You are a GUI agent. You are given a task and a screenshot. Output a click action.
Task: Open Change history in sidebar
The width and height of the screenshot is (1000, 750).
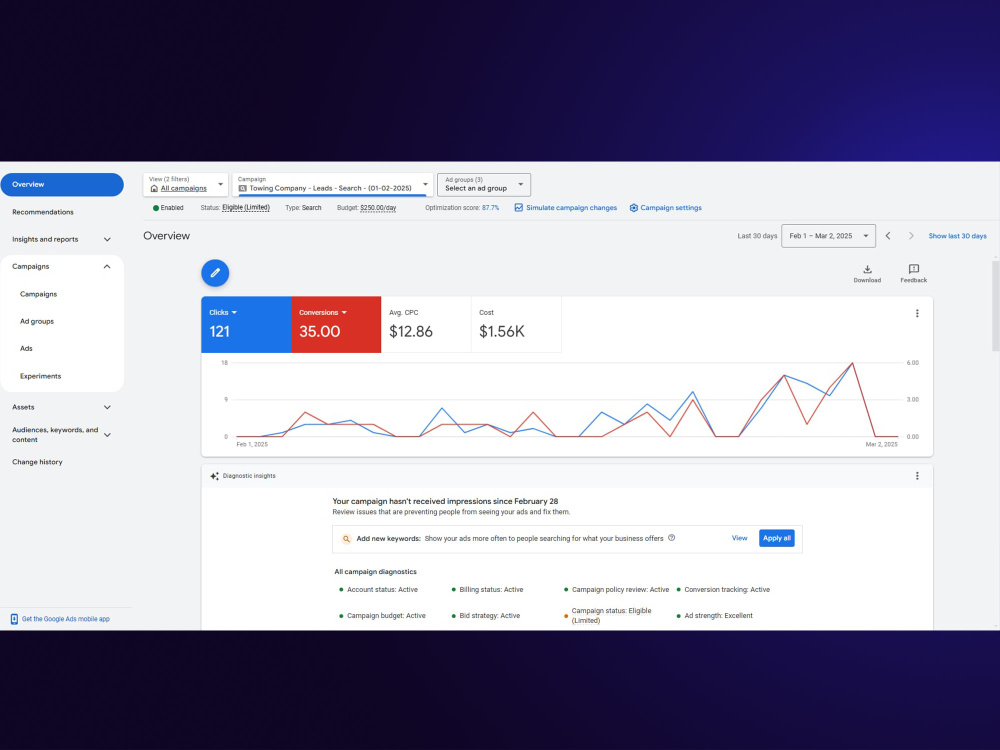coord(38,462)
